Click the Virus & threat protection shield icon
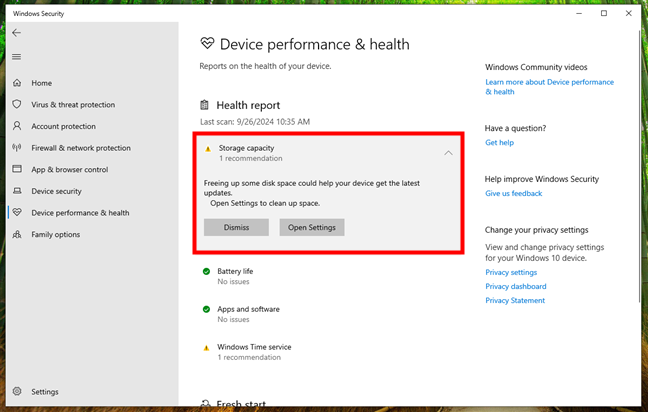Viewport: 648px width, 412px height. pyautogui.click(x=17, y=104)
